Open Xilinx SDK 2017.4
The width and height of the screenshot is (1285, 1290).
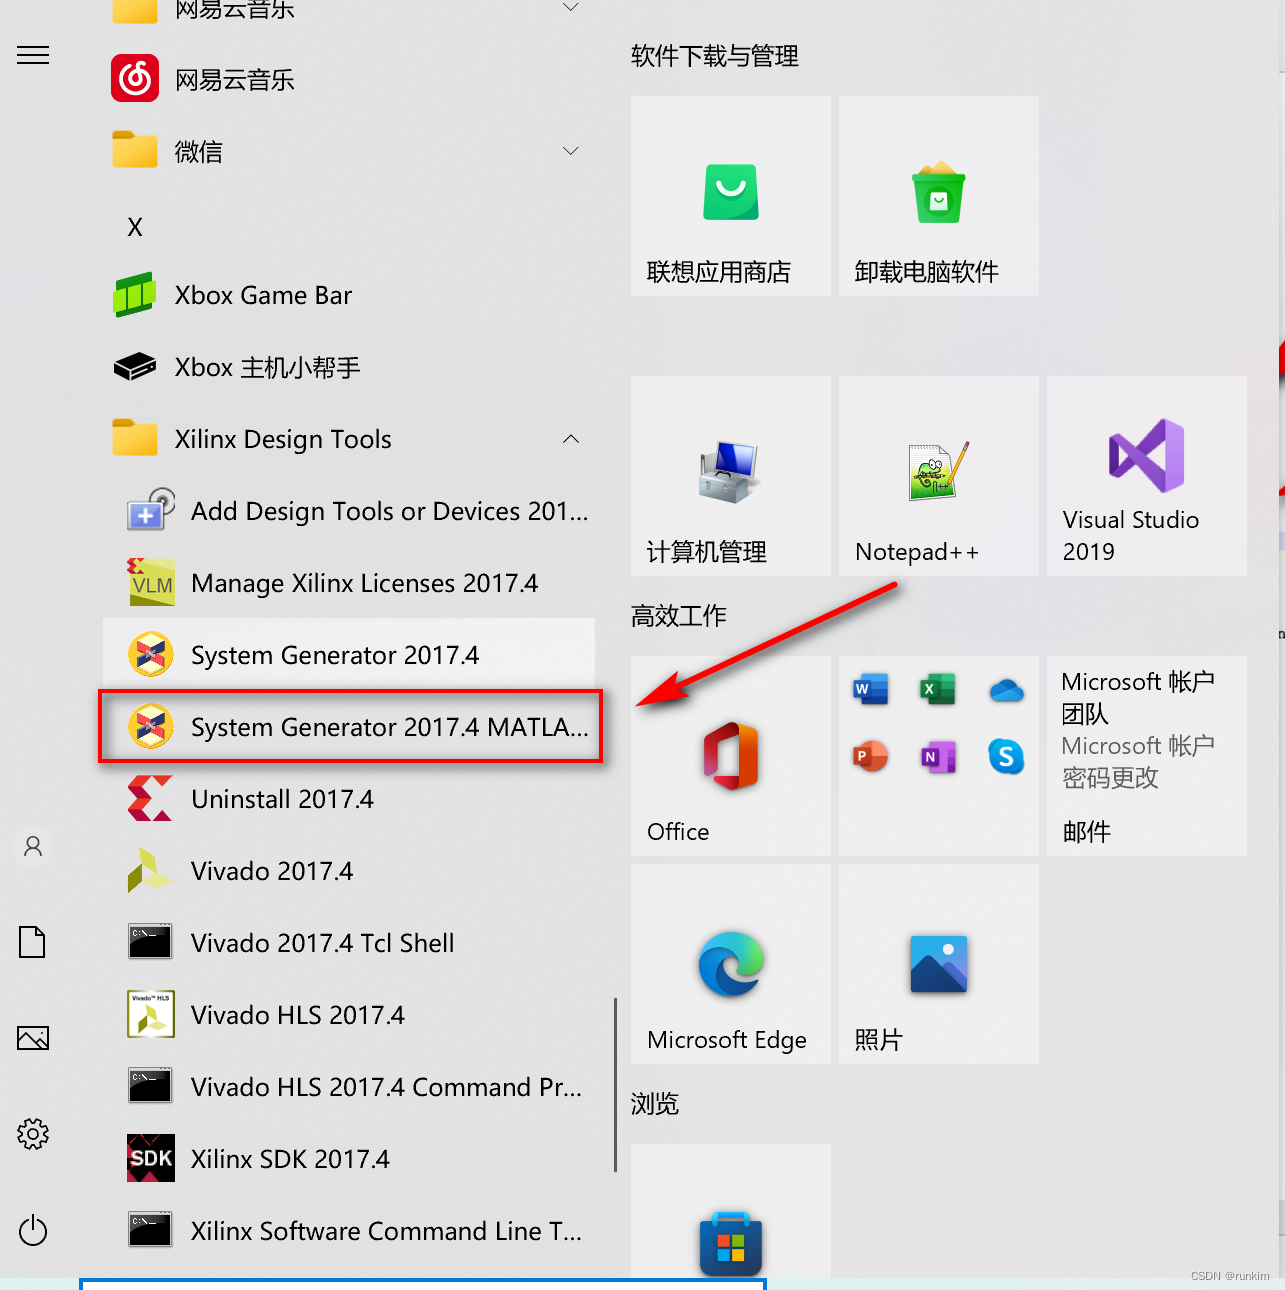(x=290, y=1158)
